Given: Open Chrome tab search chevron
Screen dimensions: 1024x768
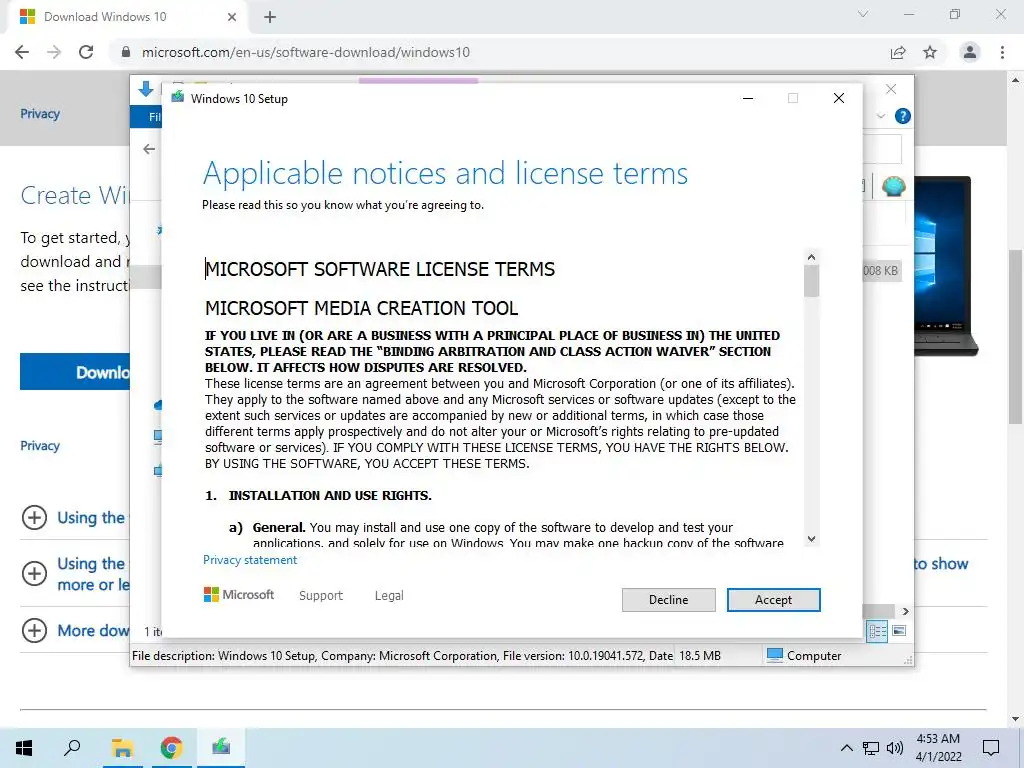Looking at the screenshot, I should [863, 14].
